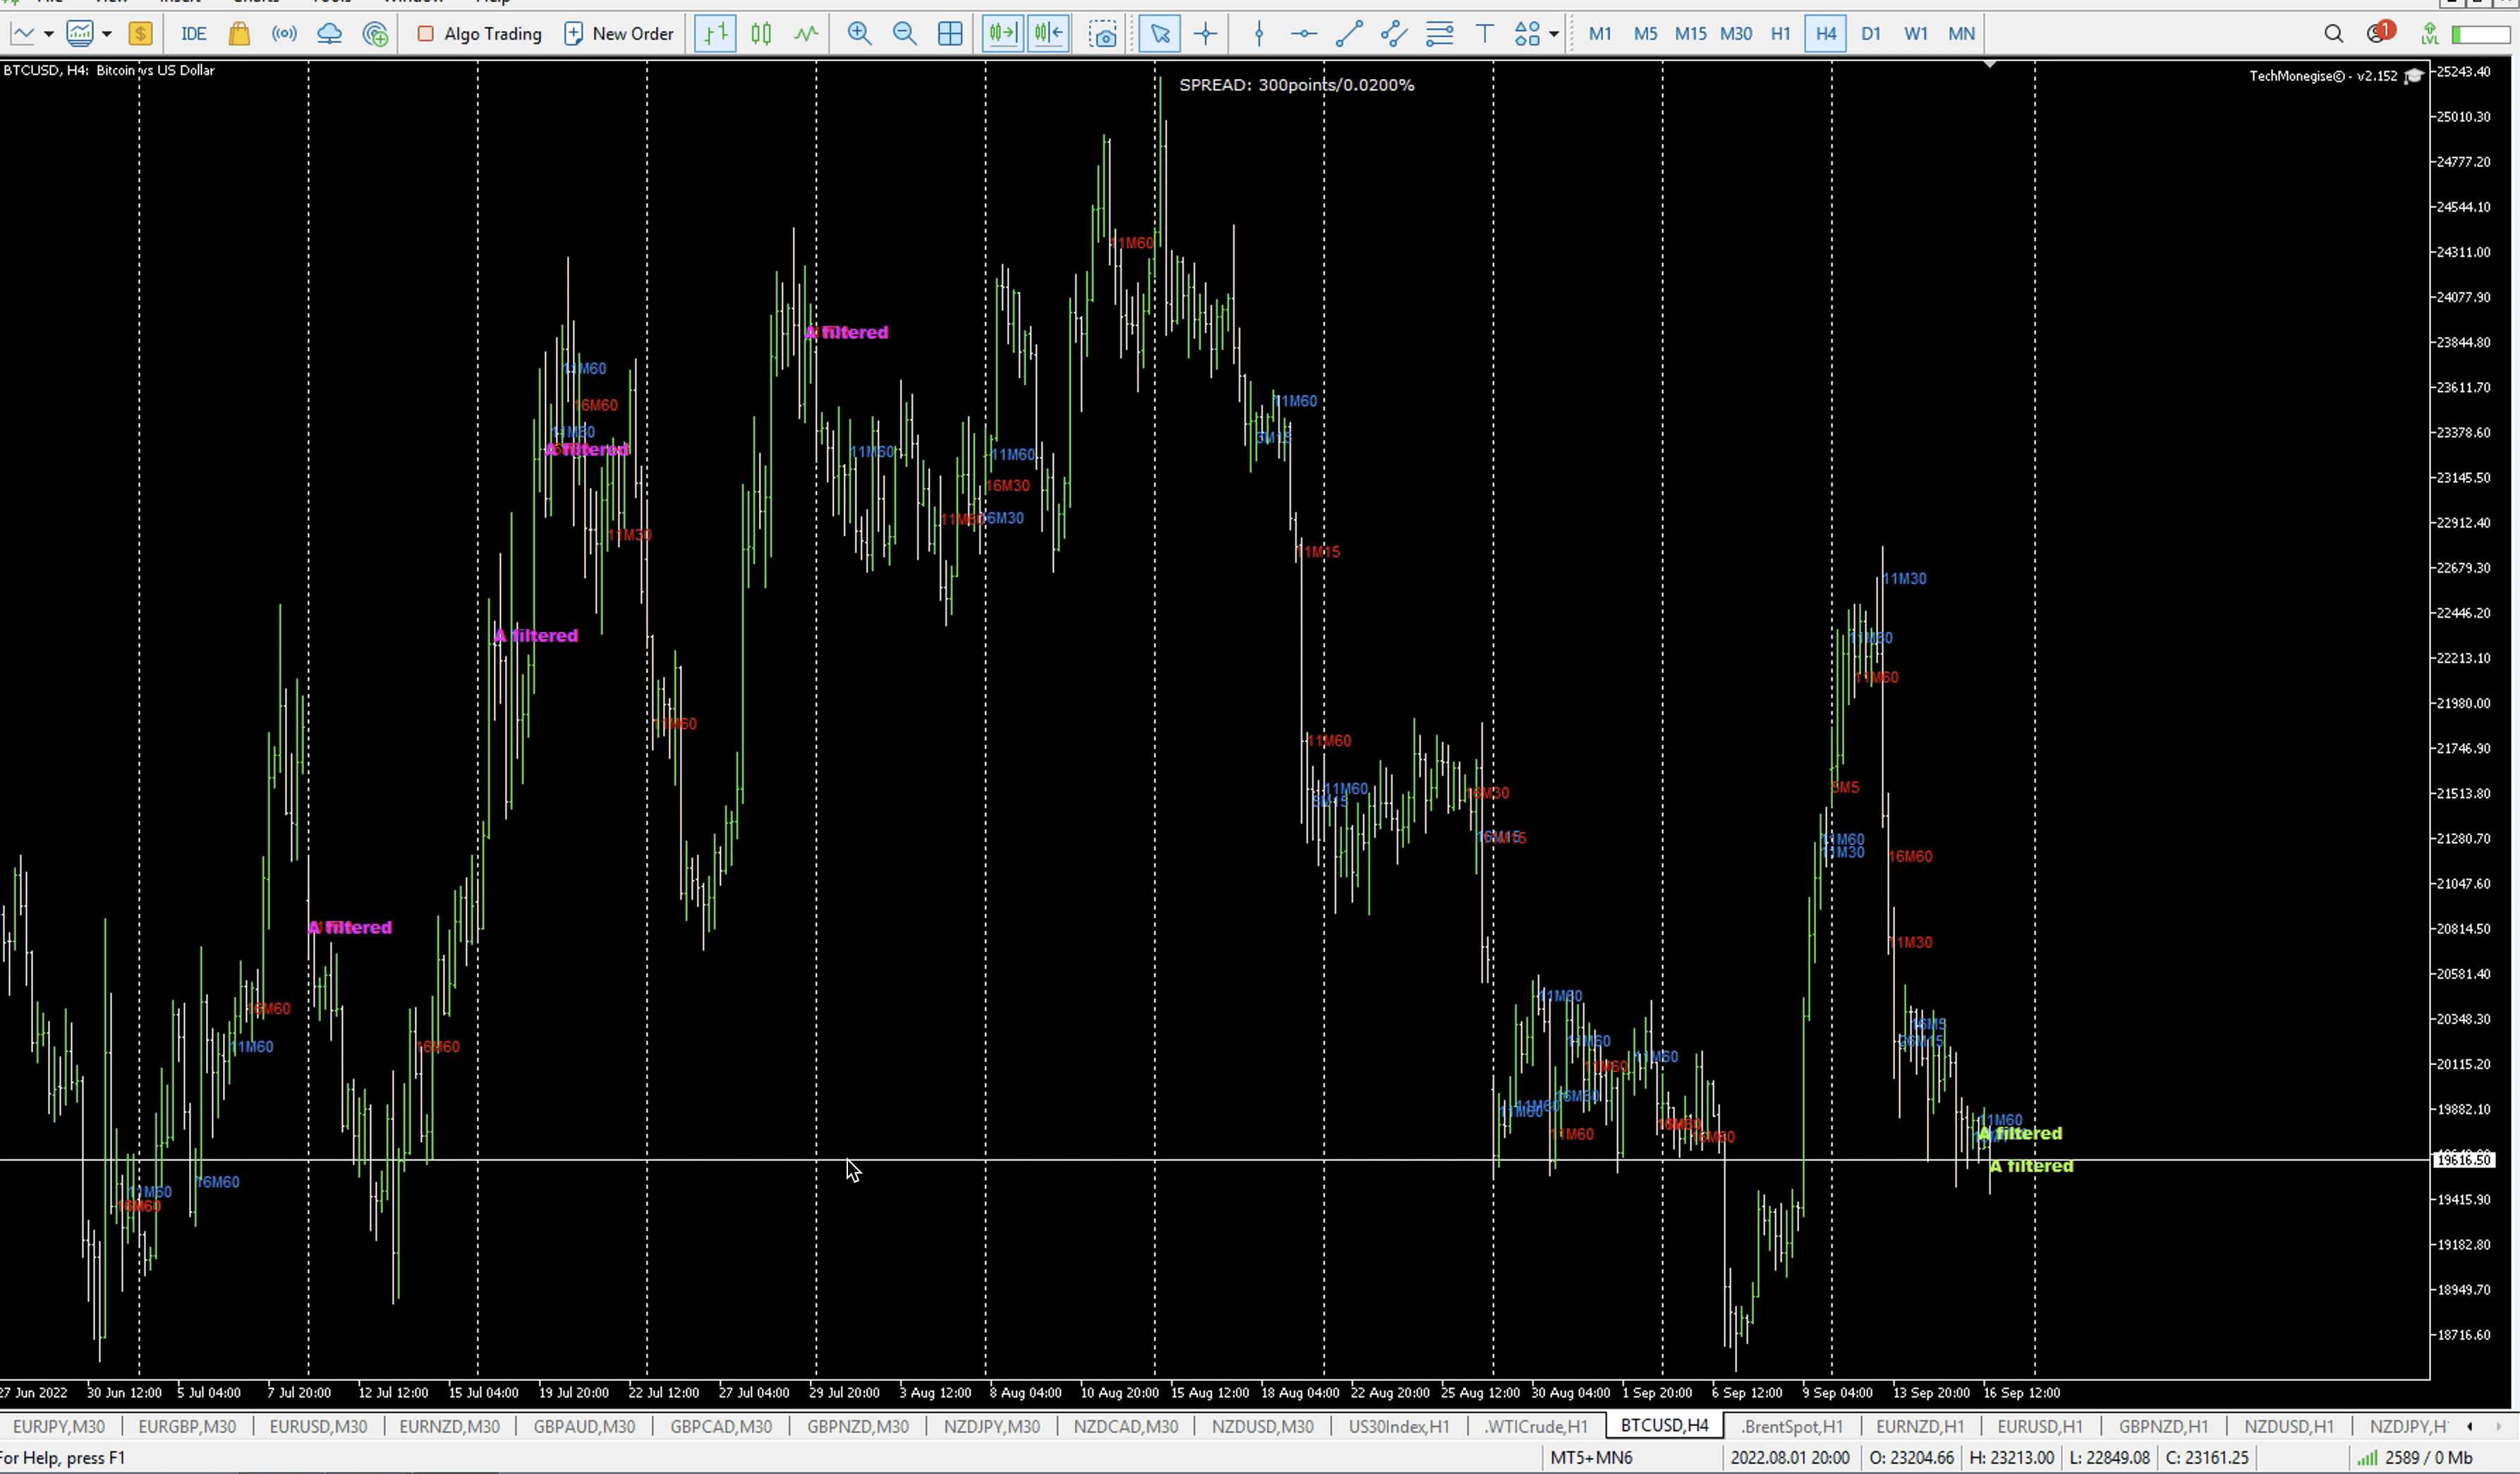This screenshot has height=1474, width=2520.
Task: Select the D1 timeframe button
Action: [1870, 34]
